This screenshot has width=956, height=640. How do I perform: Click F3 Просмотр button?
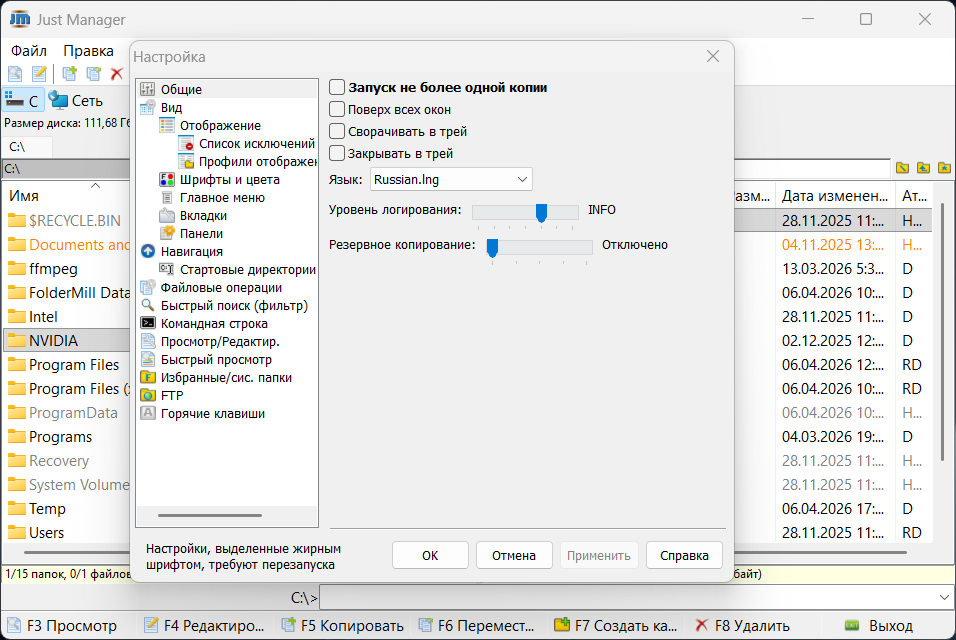coord(62,625)
